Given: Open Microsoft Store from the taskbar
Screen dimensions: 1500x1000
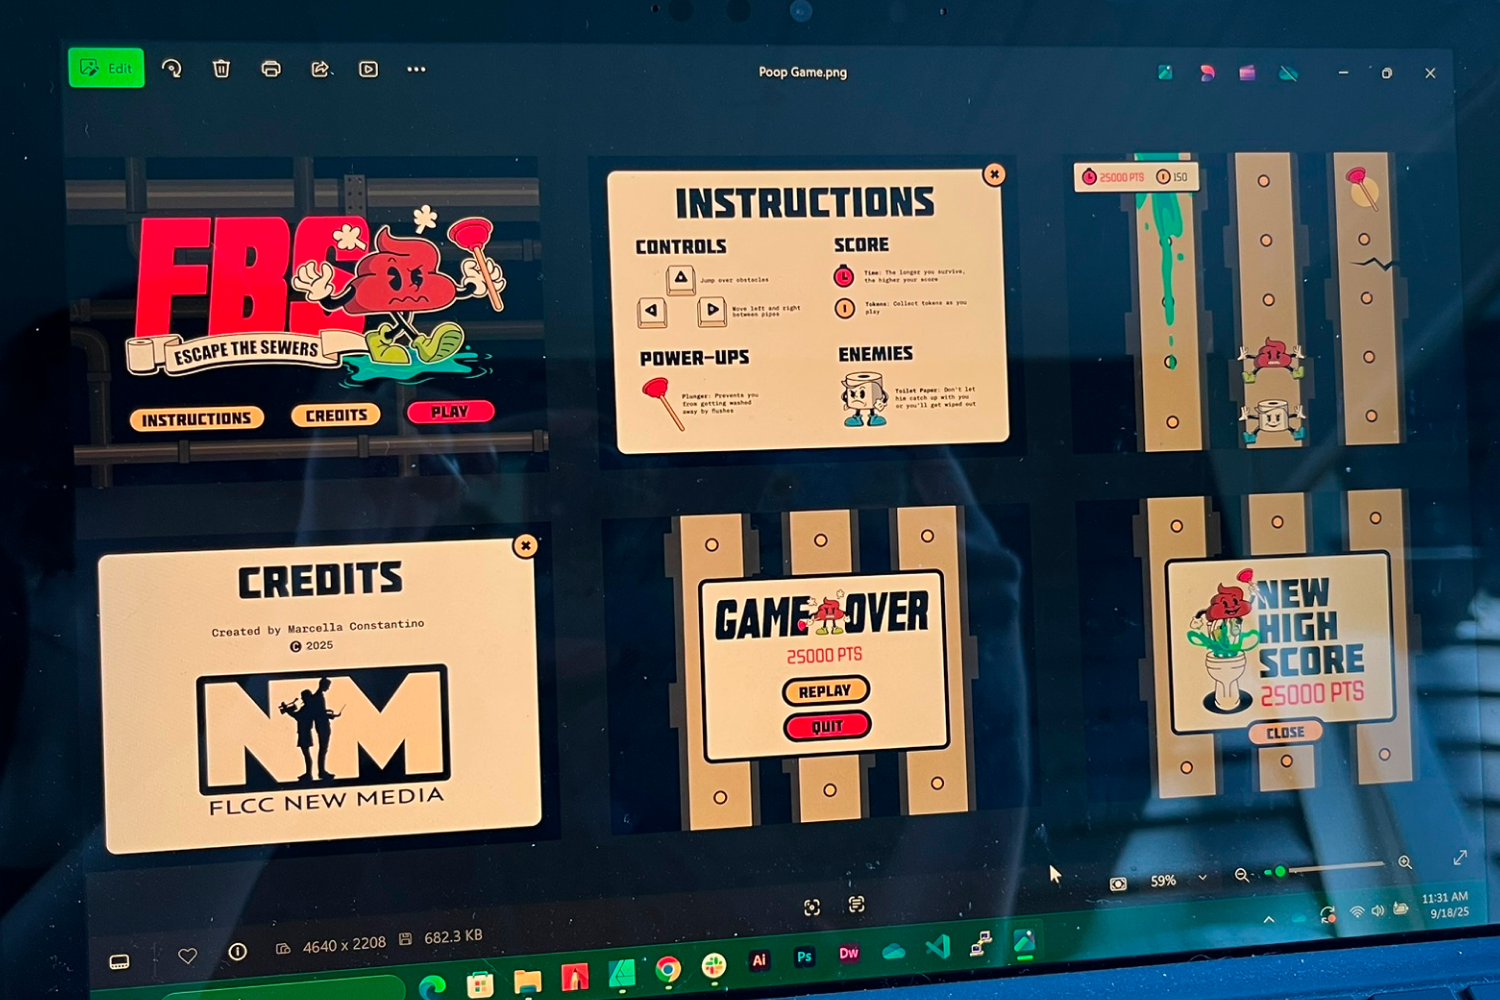Looking at the screenshot, I should coord(480,985).
